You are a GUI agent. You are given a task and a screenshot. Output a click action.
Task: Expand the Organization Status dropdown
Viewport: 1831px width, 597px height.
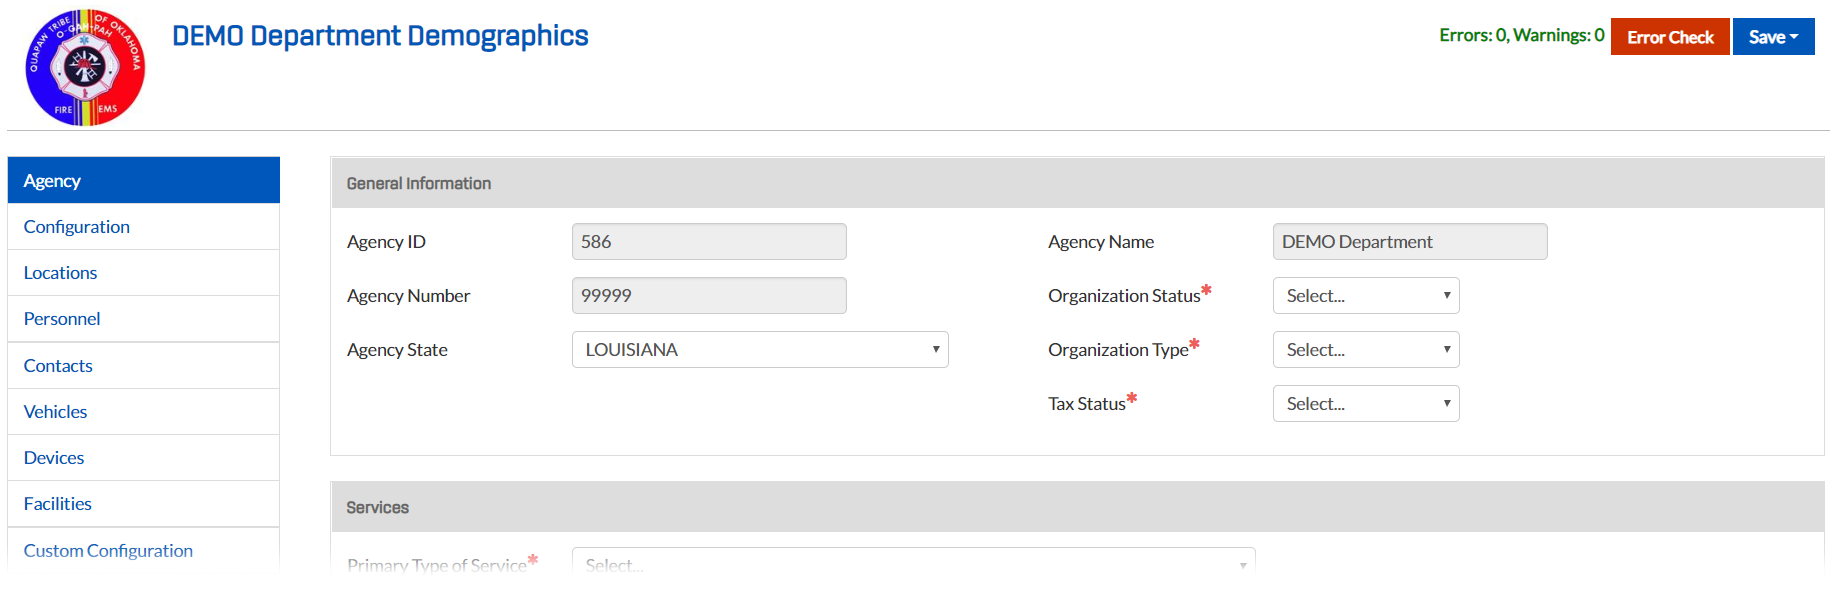1366,296
